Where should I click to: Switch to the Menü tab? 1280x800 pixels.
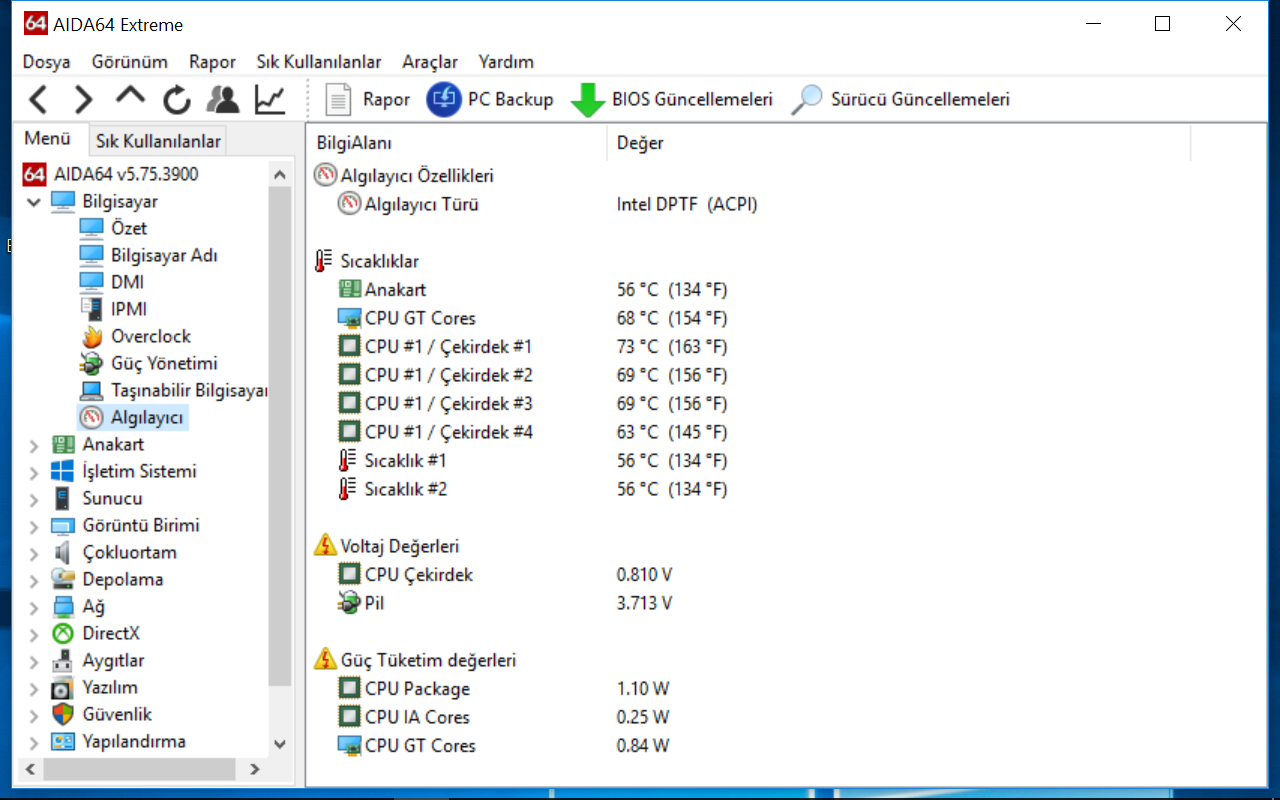(x=48, y=139)
